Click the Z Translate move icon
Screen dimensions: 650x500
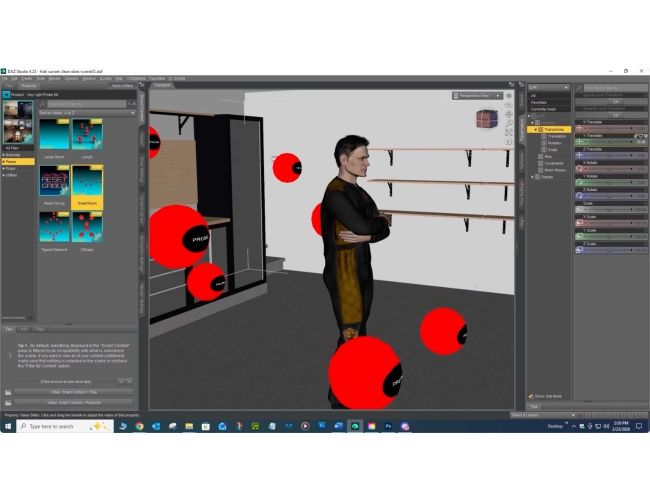pyautogui.click(x=579, y=155)
